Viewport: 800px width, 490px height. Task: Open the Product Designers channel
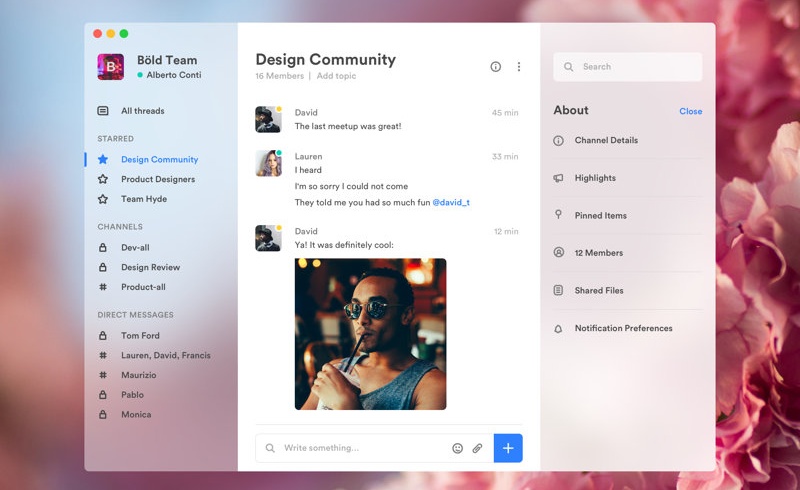coord(158,179)
